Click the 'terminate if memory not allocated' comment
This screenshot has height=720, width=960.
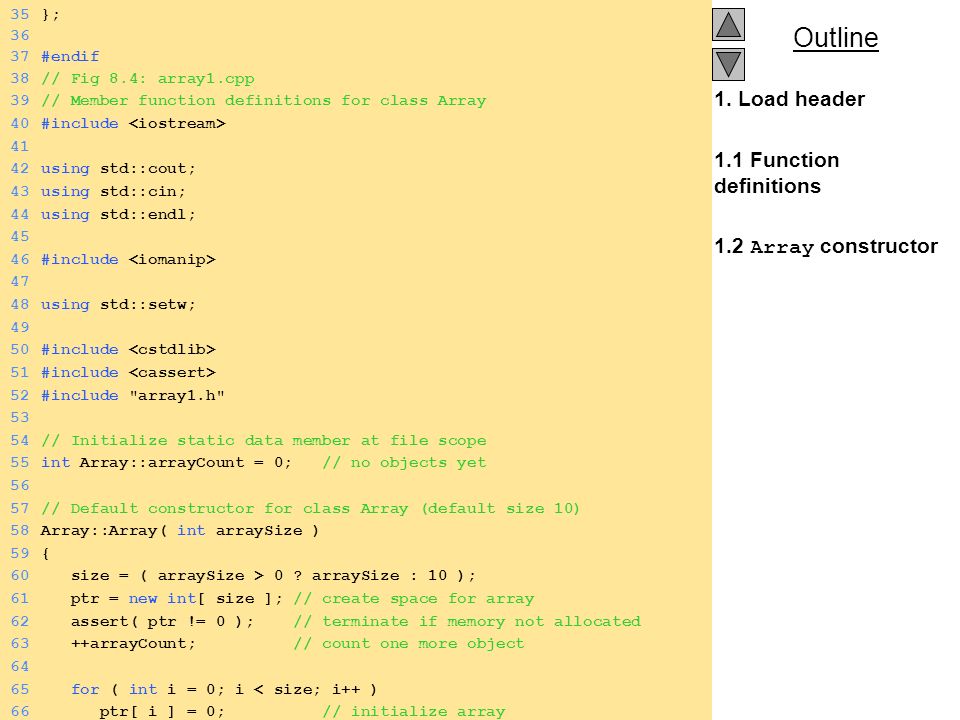[467, 621]
